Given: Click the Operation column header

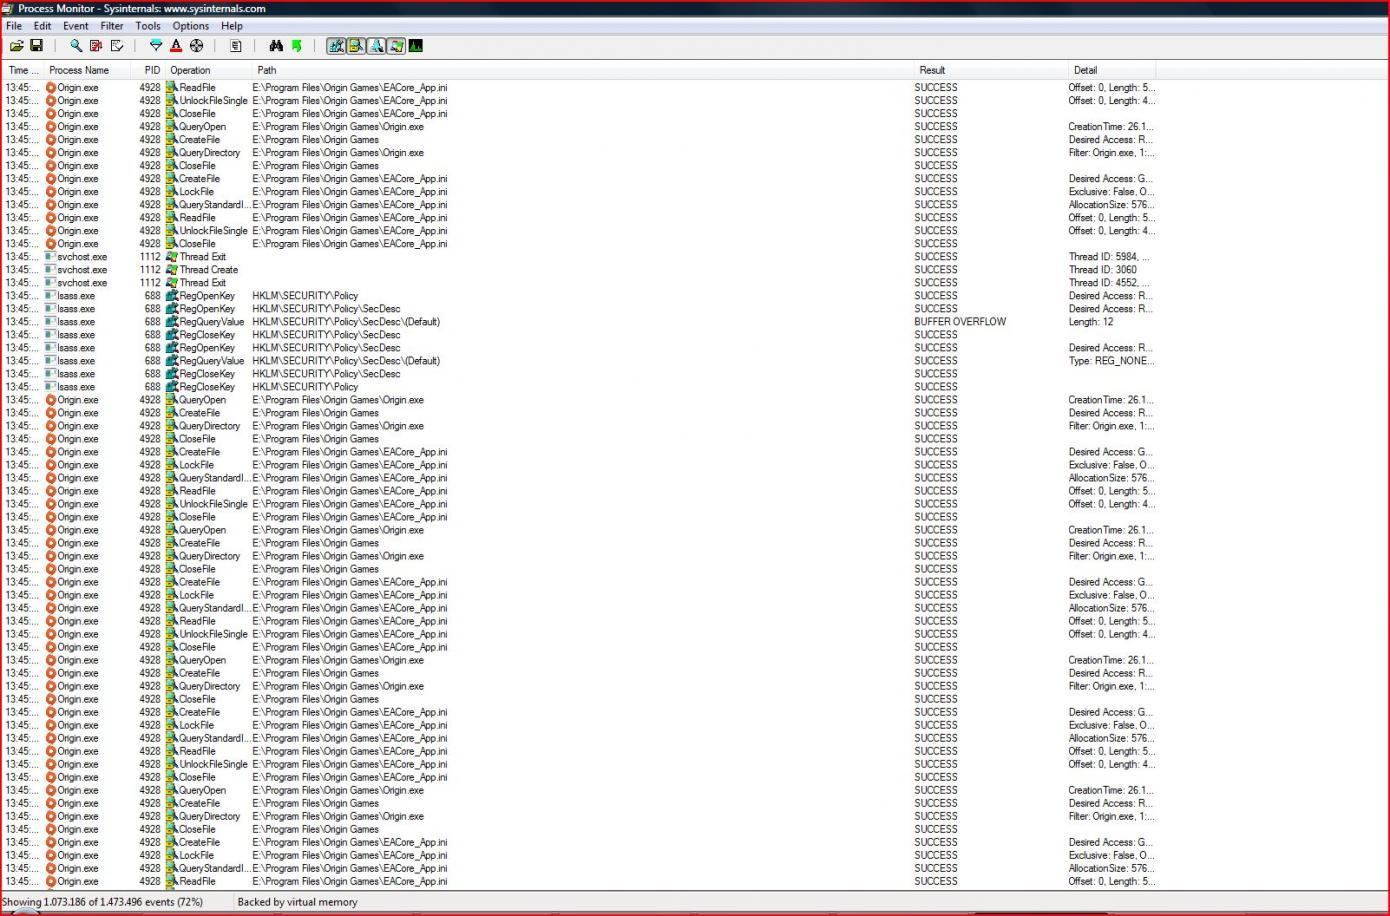Looking at the screenshot, I should [208, 70].
